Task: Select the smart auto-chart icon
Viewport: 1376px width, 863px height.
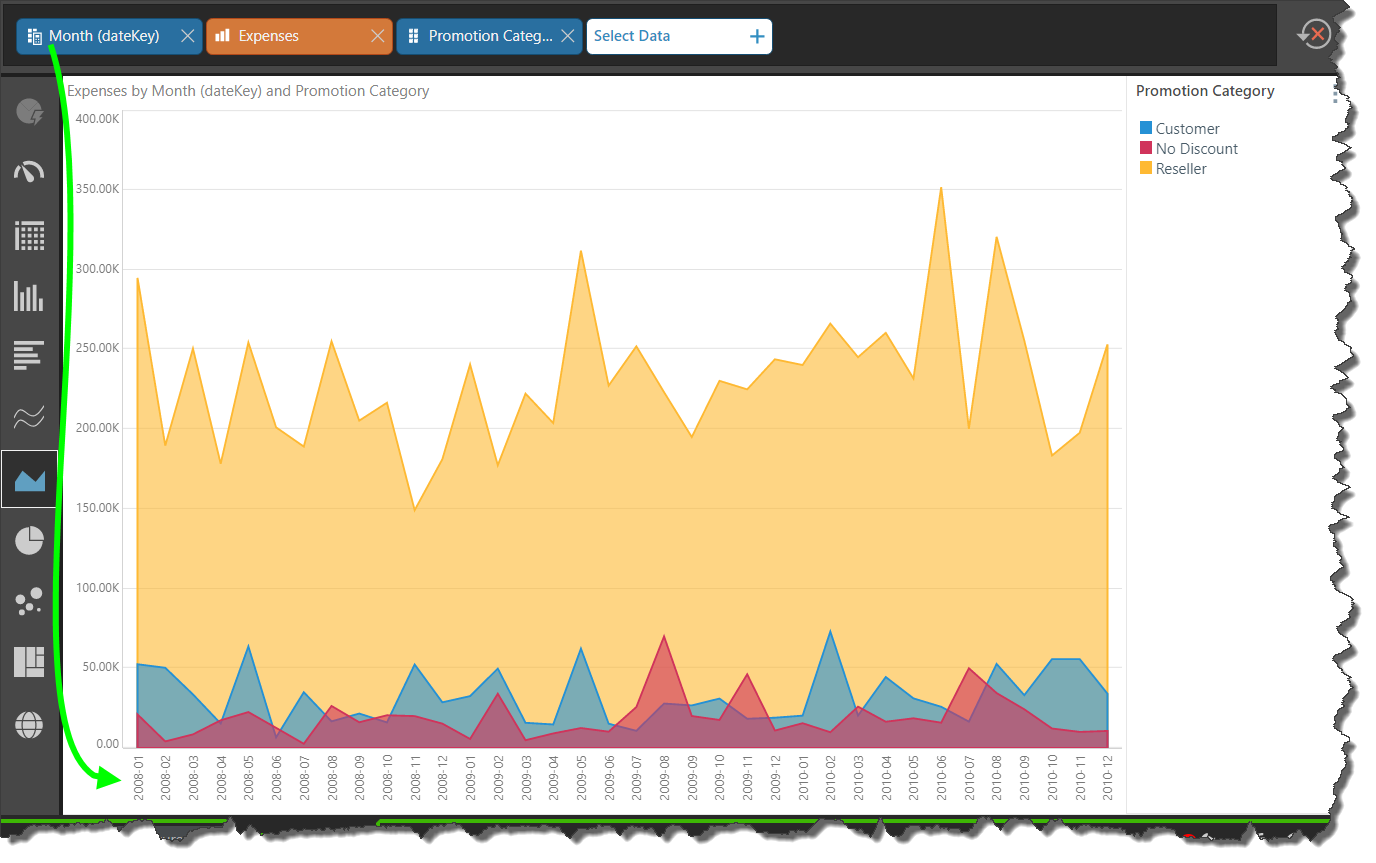Action: click(29, 112)
